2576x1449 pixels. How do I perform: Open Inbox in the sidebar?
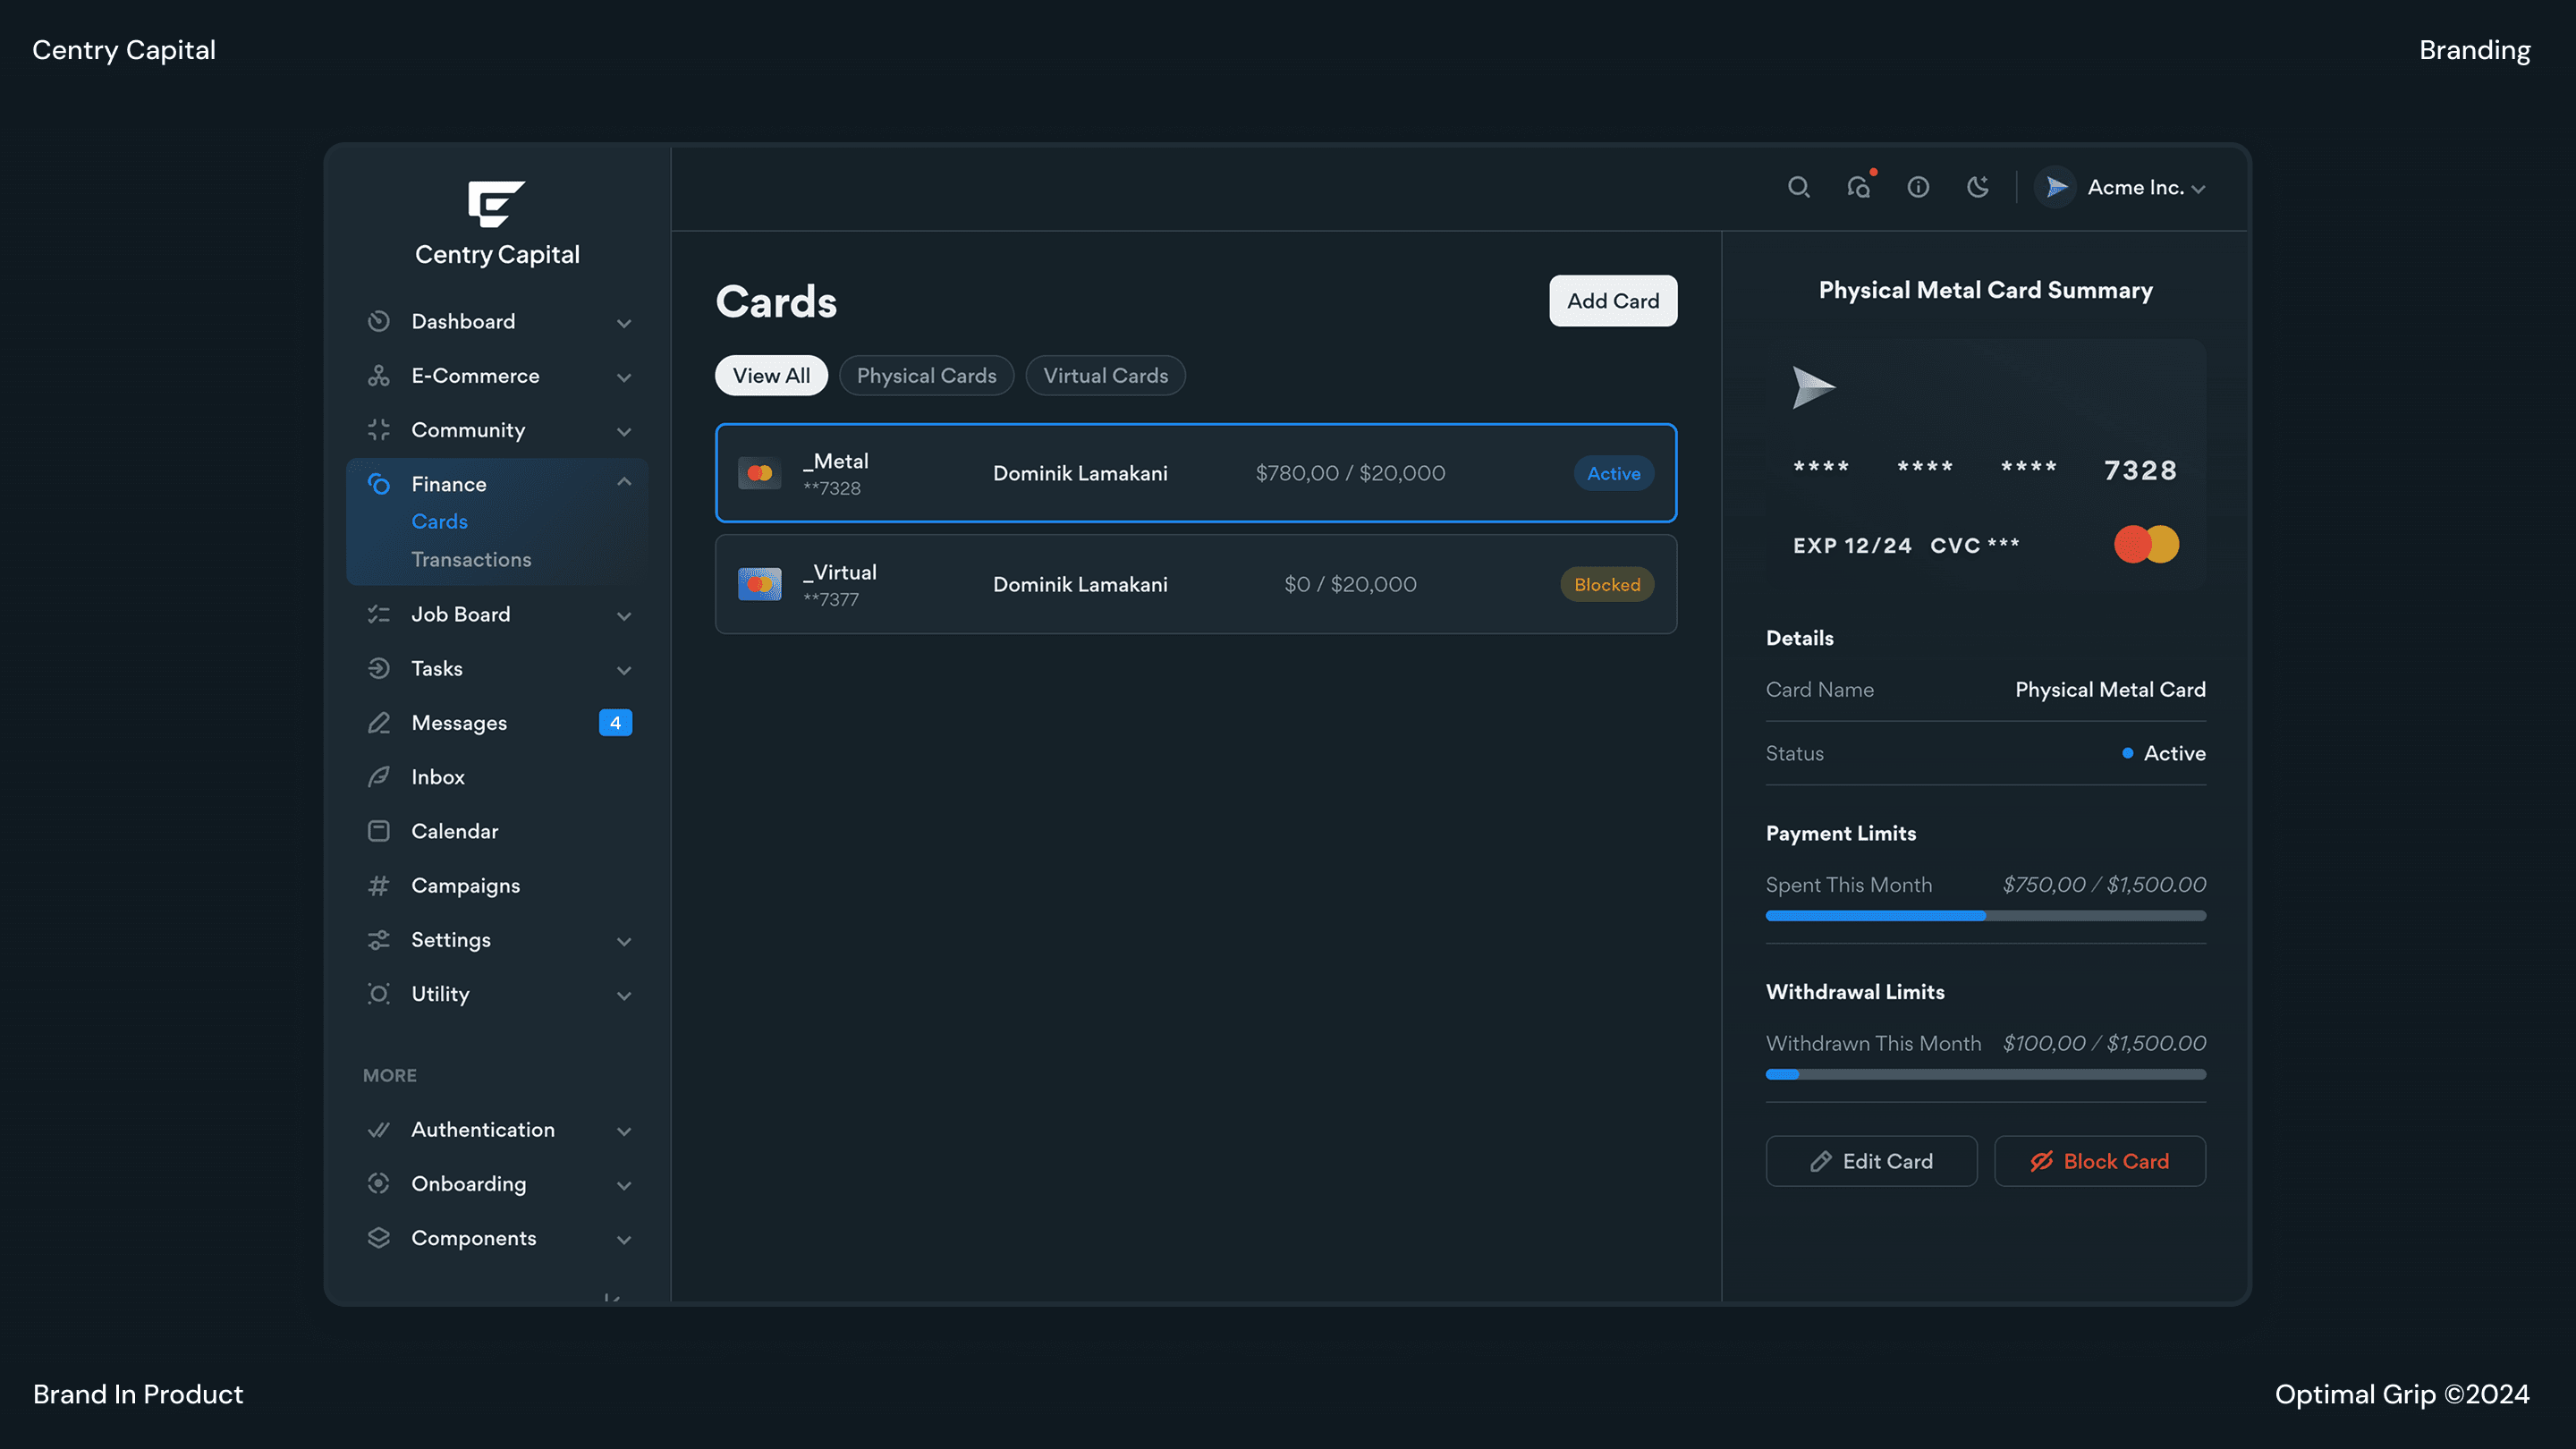(x=437, y=777)
